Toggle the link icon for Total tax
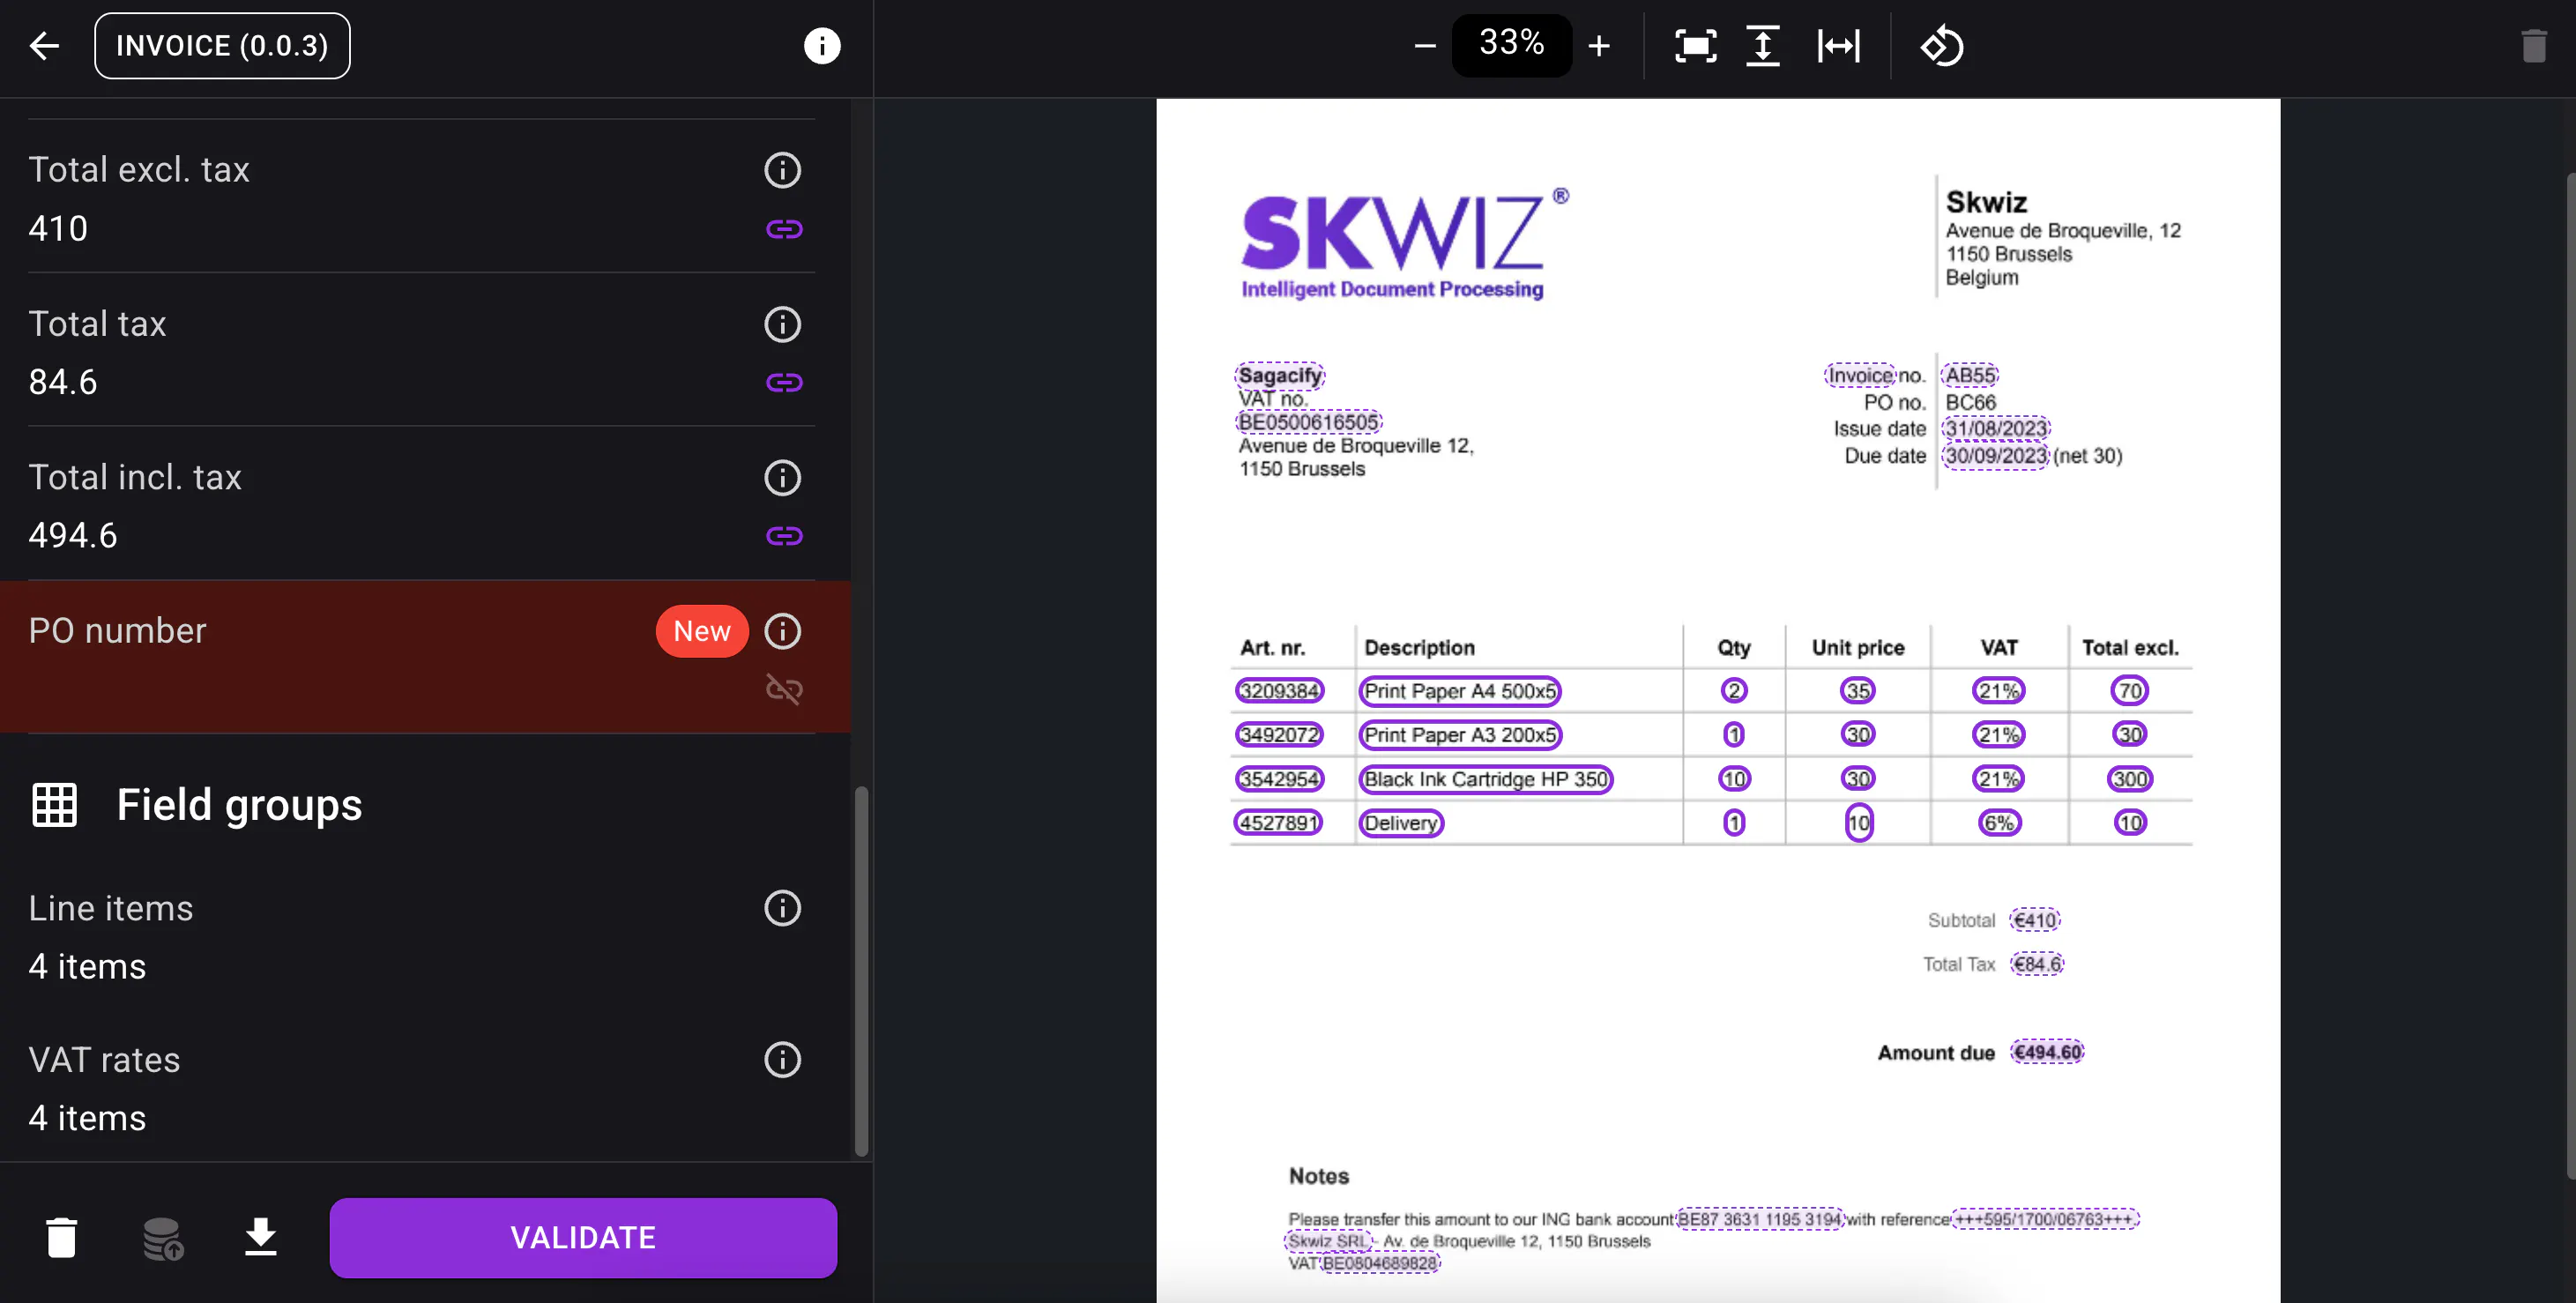The image size is (2576, 1303). click(783, 382)
